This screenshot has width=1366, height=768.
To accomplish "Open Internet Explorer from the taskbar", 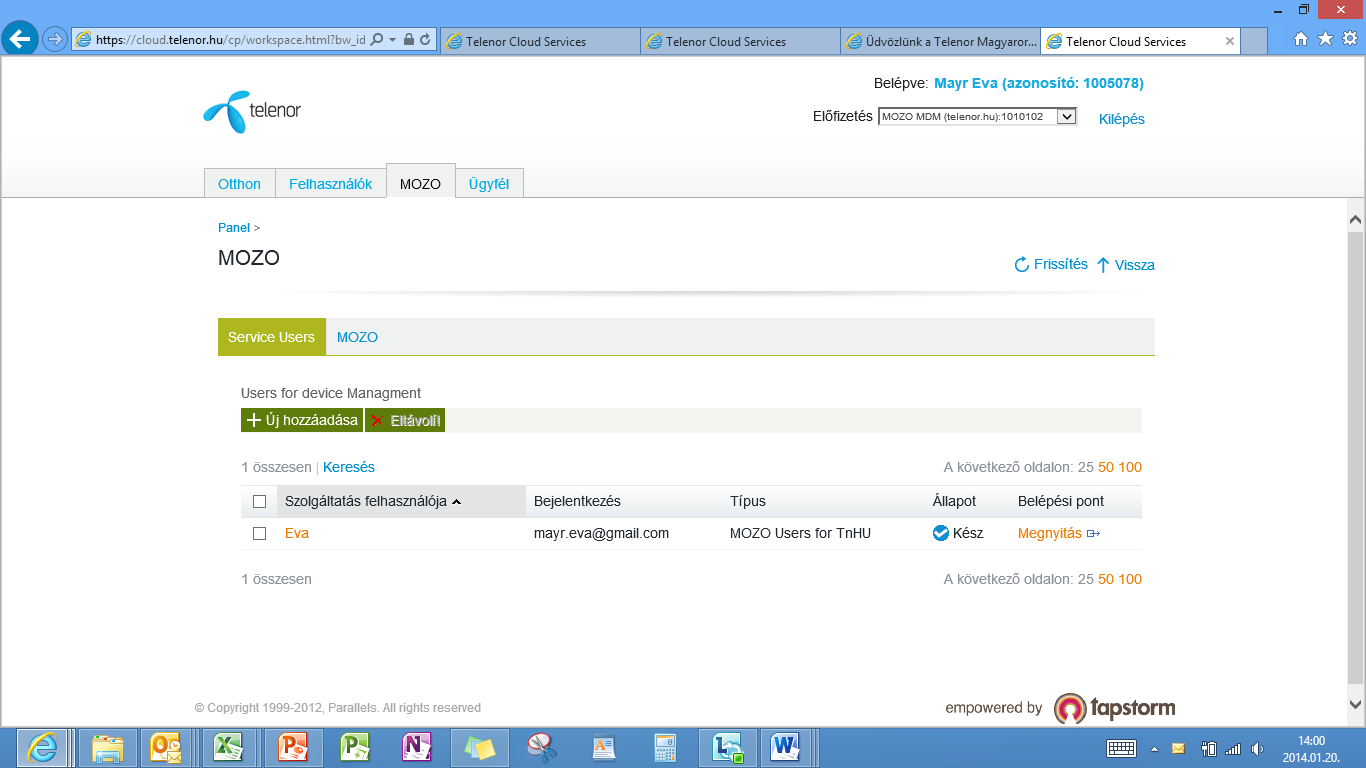I will 40,747.
